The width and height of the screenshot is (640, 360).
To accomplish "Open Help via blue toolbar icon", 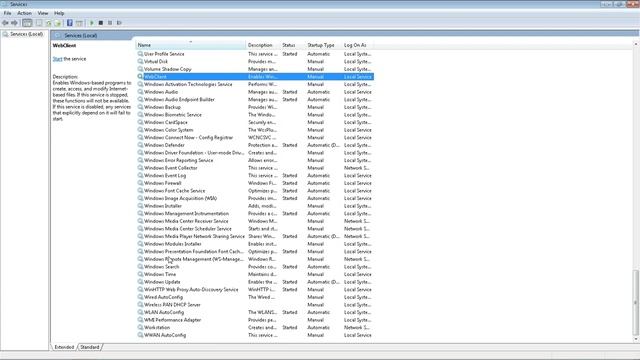I will point(70,23).
